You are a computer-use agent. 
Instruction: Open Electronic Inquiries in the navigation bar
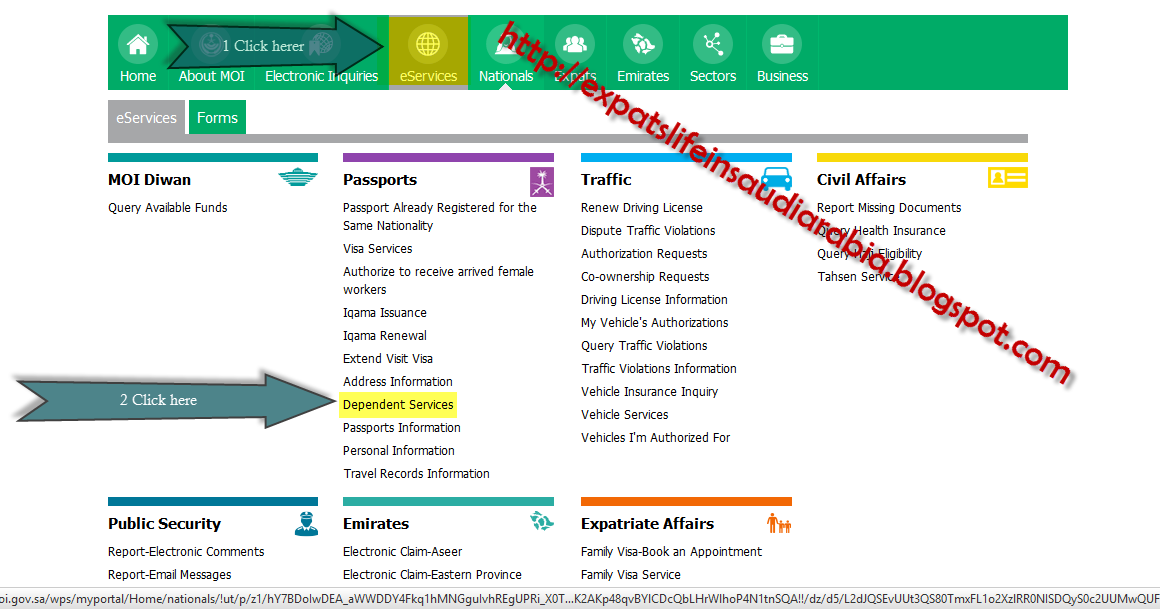(321, 75)
